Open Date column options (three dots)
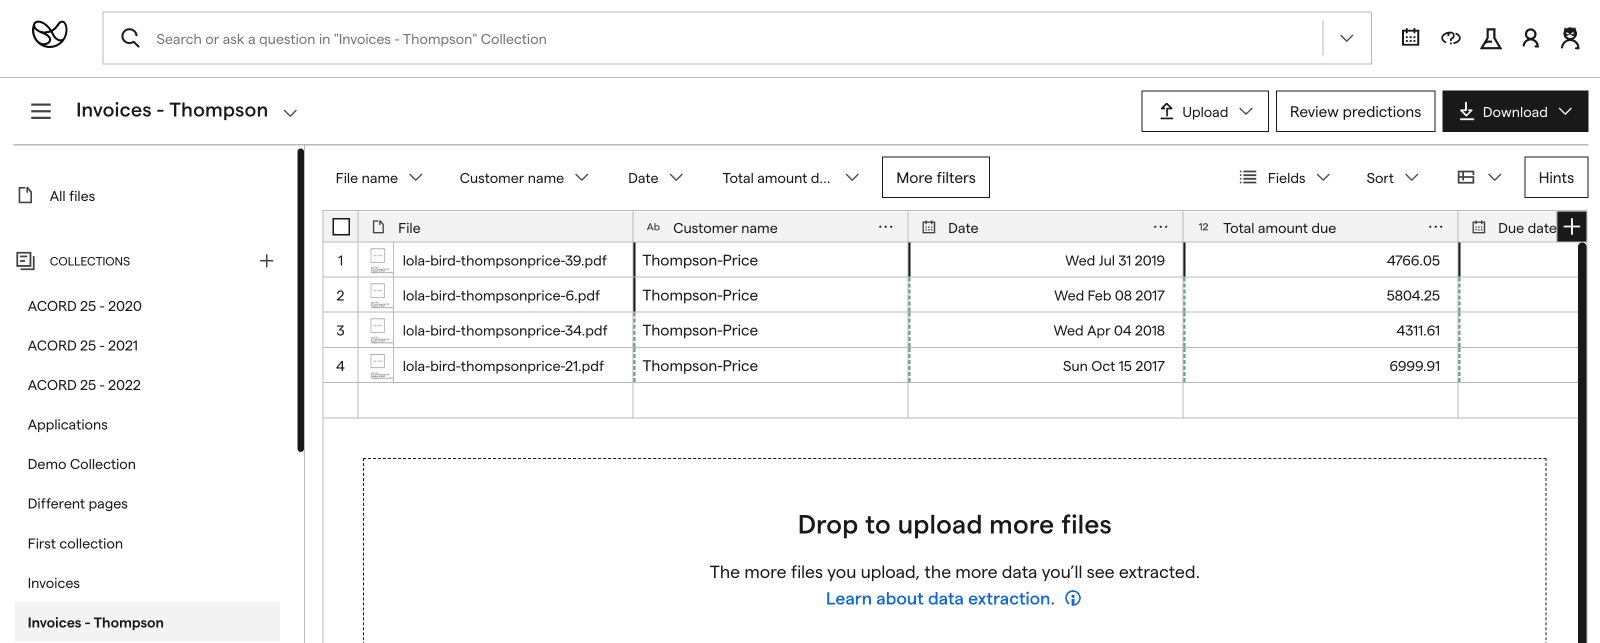The image size is (1600, 643). pyautogui.click(x=1160, y=227)
